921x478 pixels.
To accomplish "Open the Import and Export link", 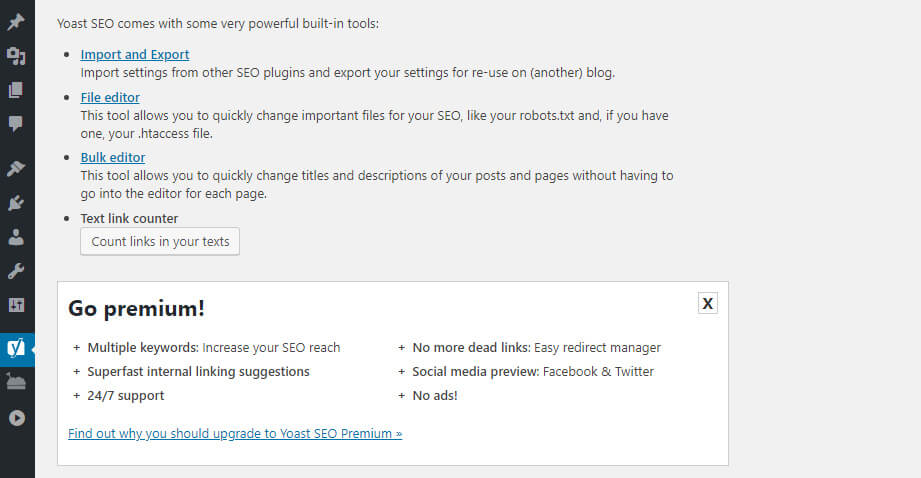I will [x=134, y=55].
